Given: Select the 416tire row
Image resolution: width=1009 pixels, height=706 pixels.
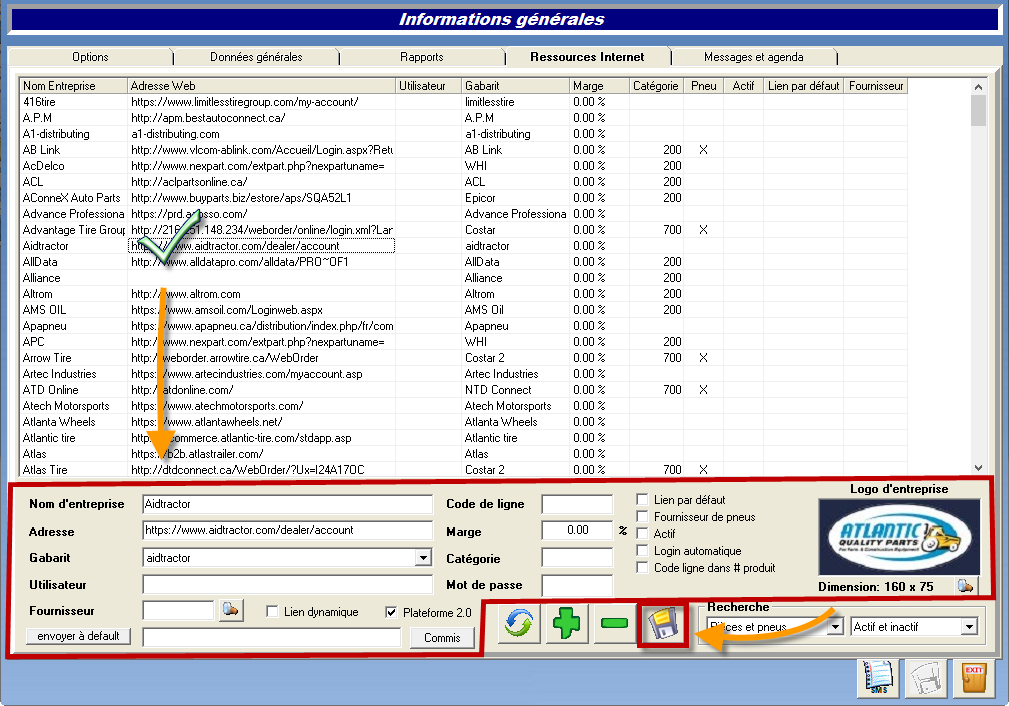Looking at the screenshot, I should point(463,102).
